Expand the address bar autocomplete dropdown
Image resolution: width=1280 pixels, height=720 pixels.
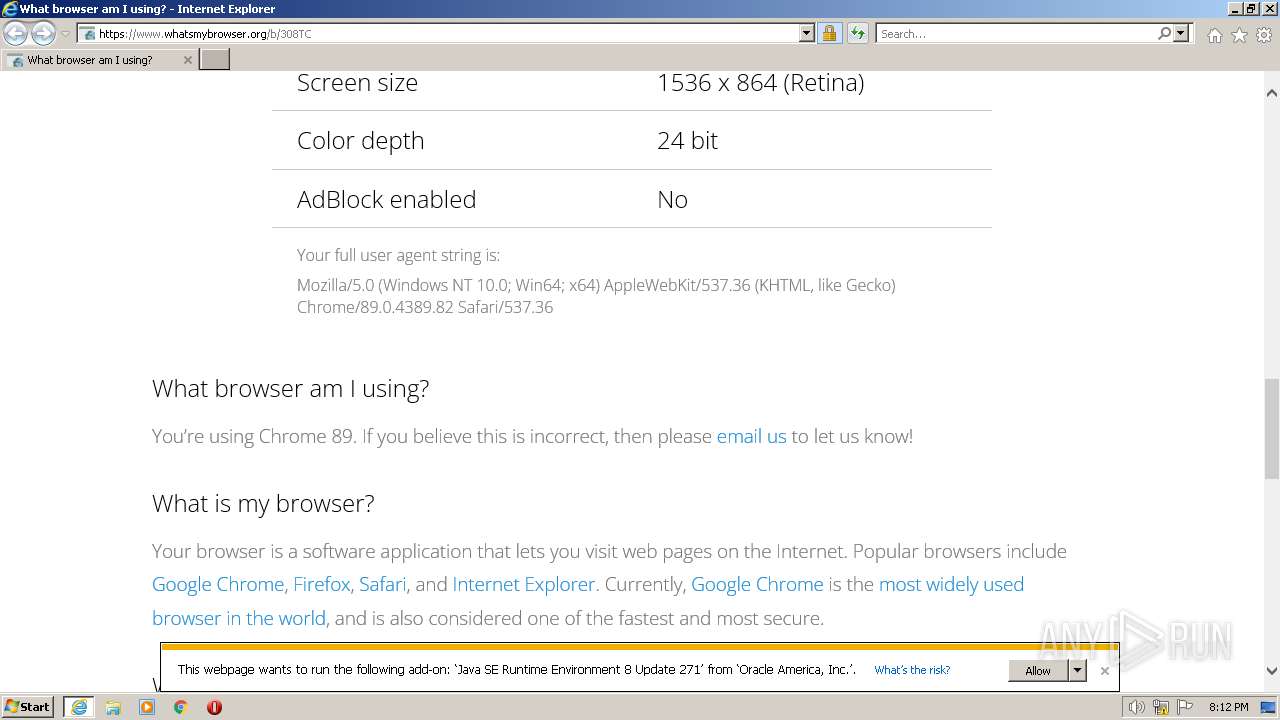click(807, 34)
